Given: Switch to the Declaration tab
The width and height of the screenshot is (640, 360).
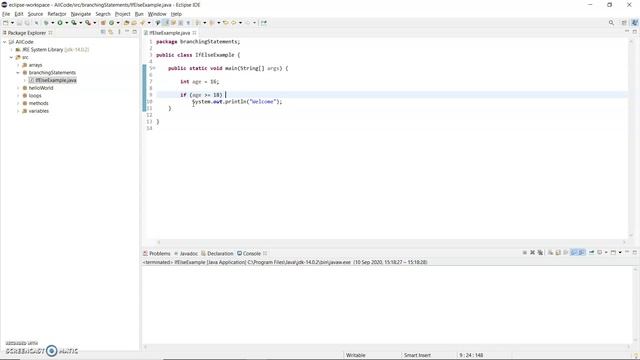Looking at the screenshot, I should point(217,253).
